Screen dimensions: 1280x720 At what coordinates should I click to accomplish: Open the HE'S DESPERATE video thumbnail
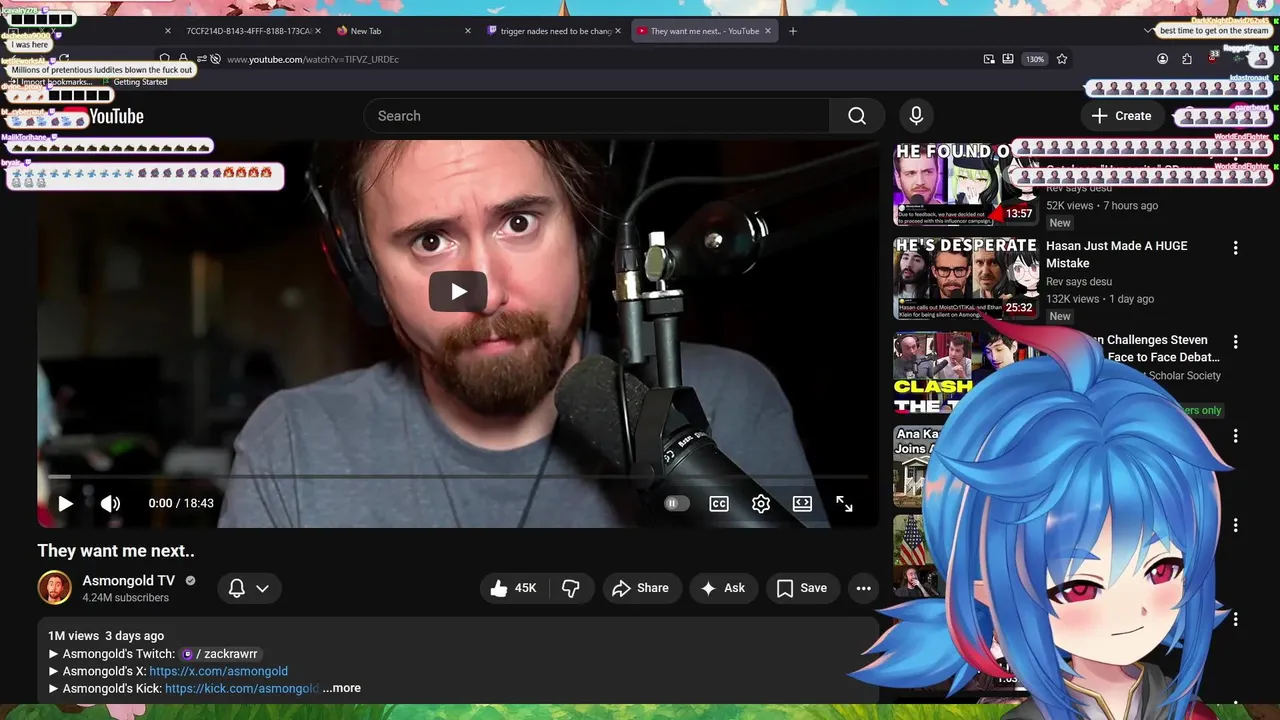point(965,279)
